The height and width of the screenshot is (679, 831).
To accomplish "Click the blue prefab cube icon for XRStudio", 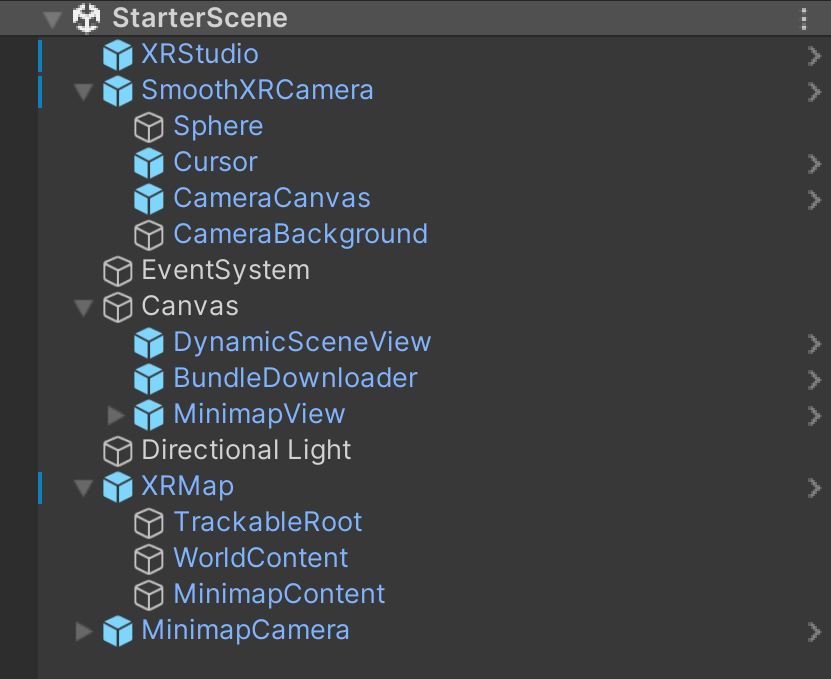I will point(118,55).
